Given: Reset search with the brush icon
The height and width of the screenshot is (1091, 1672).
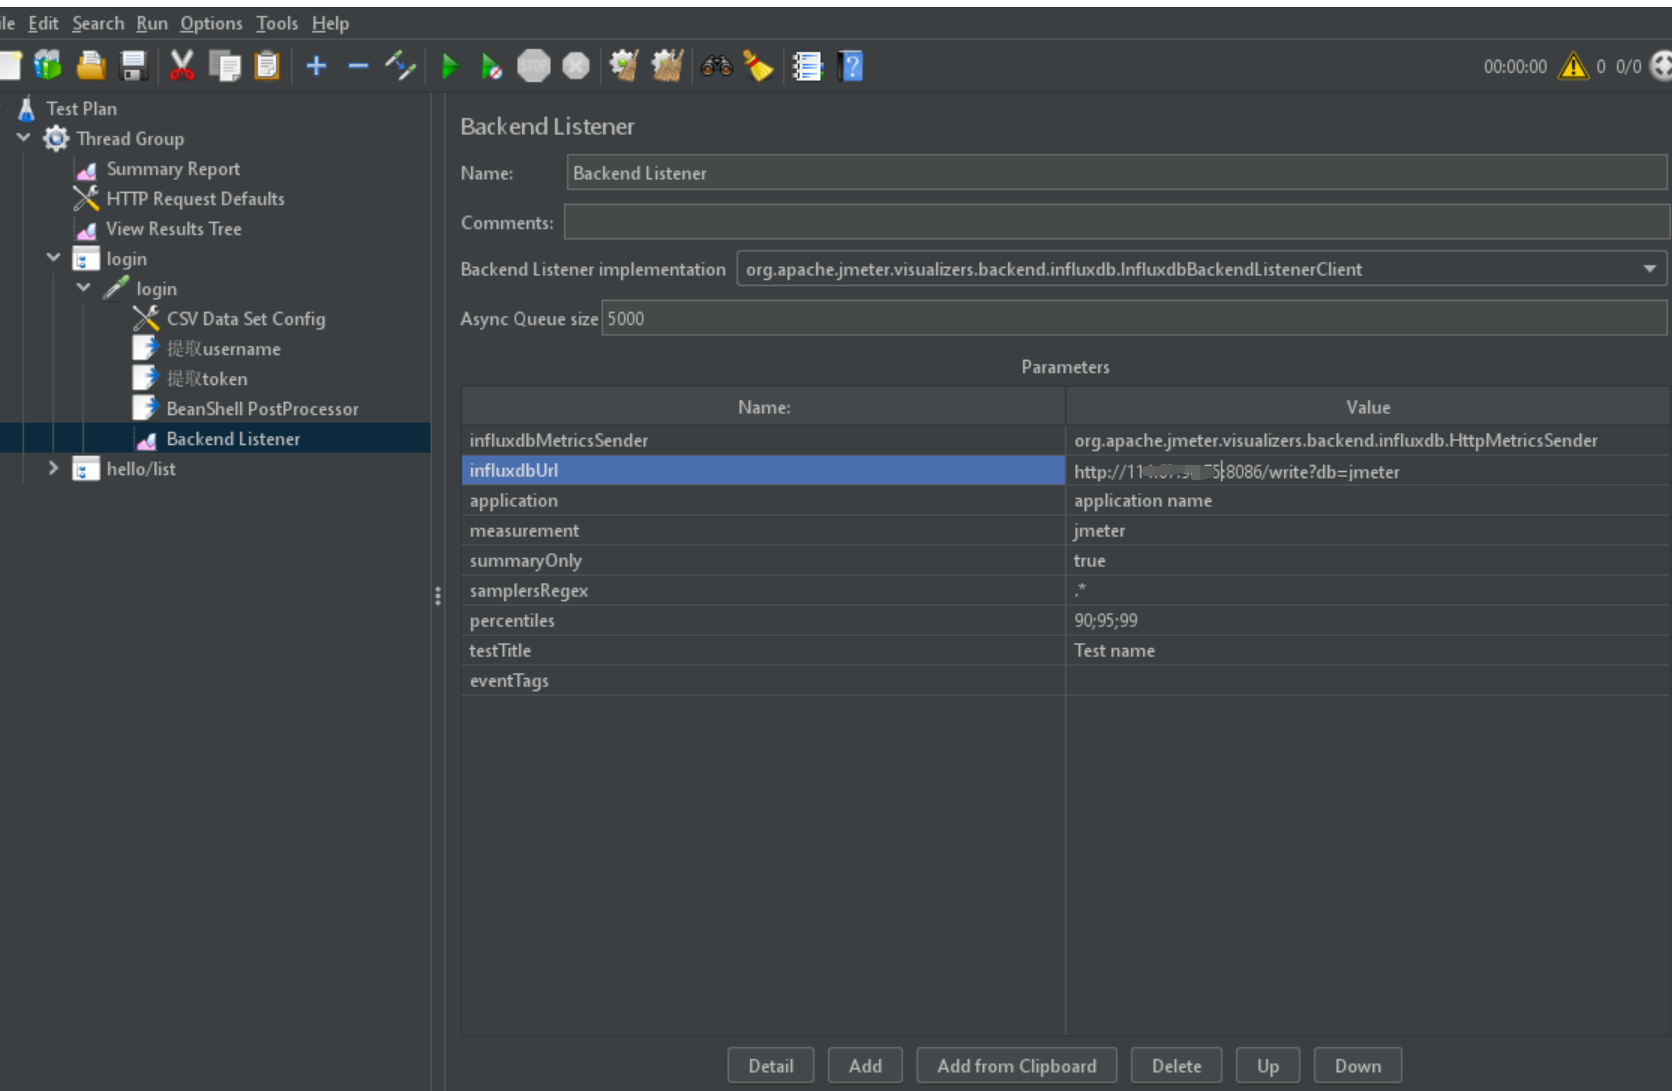Looking at the screenshot, I should click(x=758, y=66).
